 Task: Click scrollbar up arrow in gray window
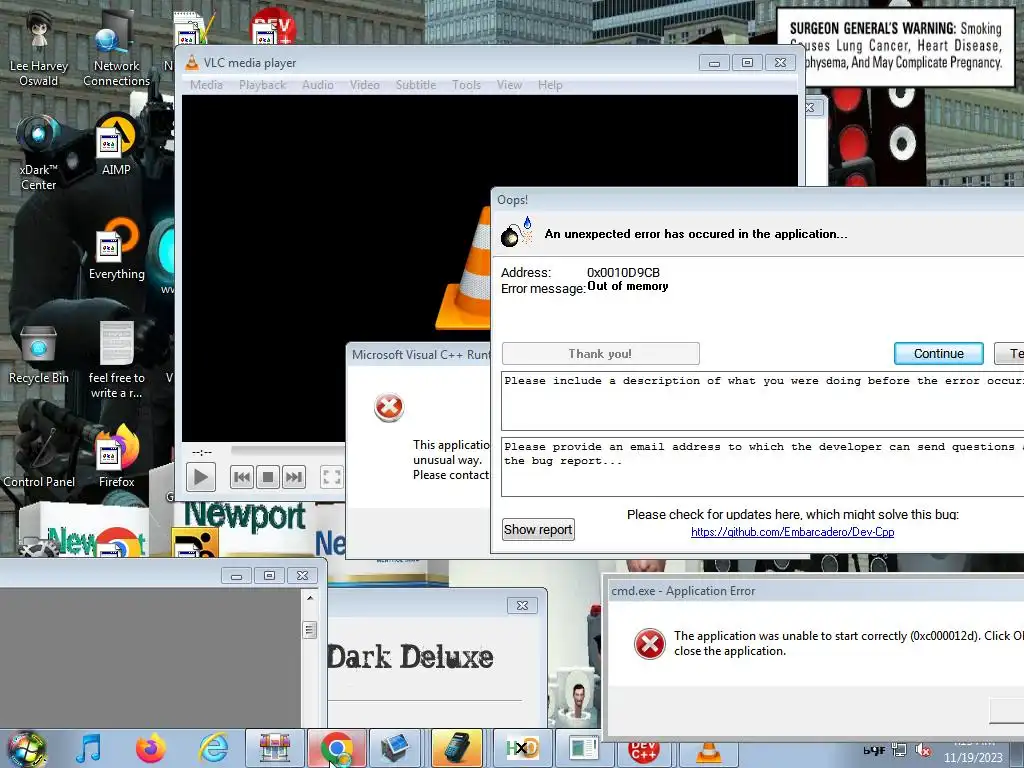click(310, 598)
